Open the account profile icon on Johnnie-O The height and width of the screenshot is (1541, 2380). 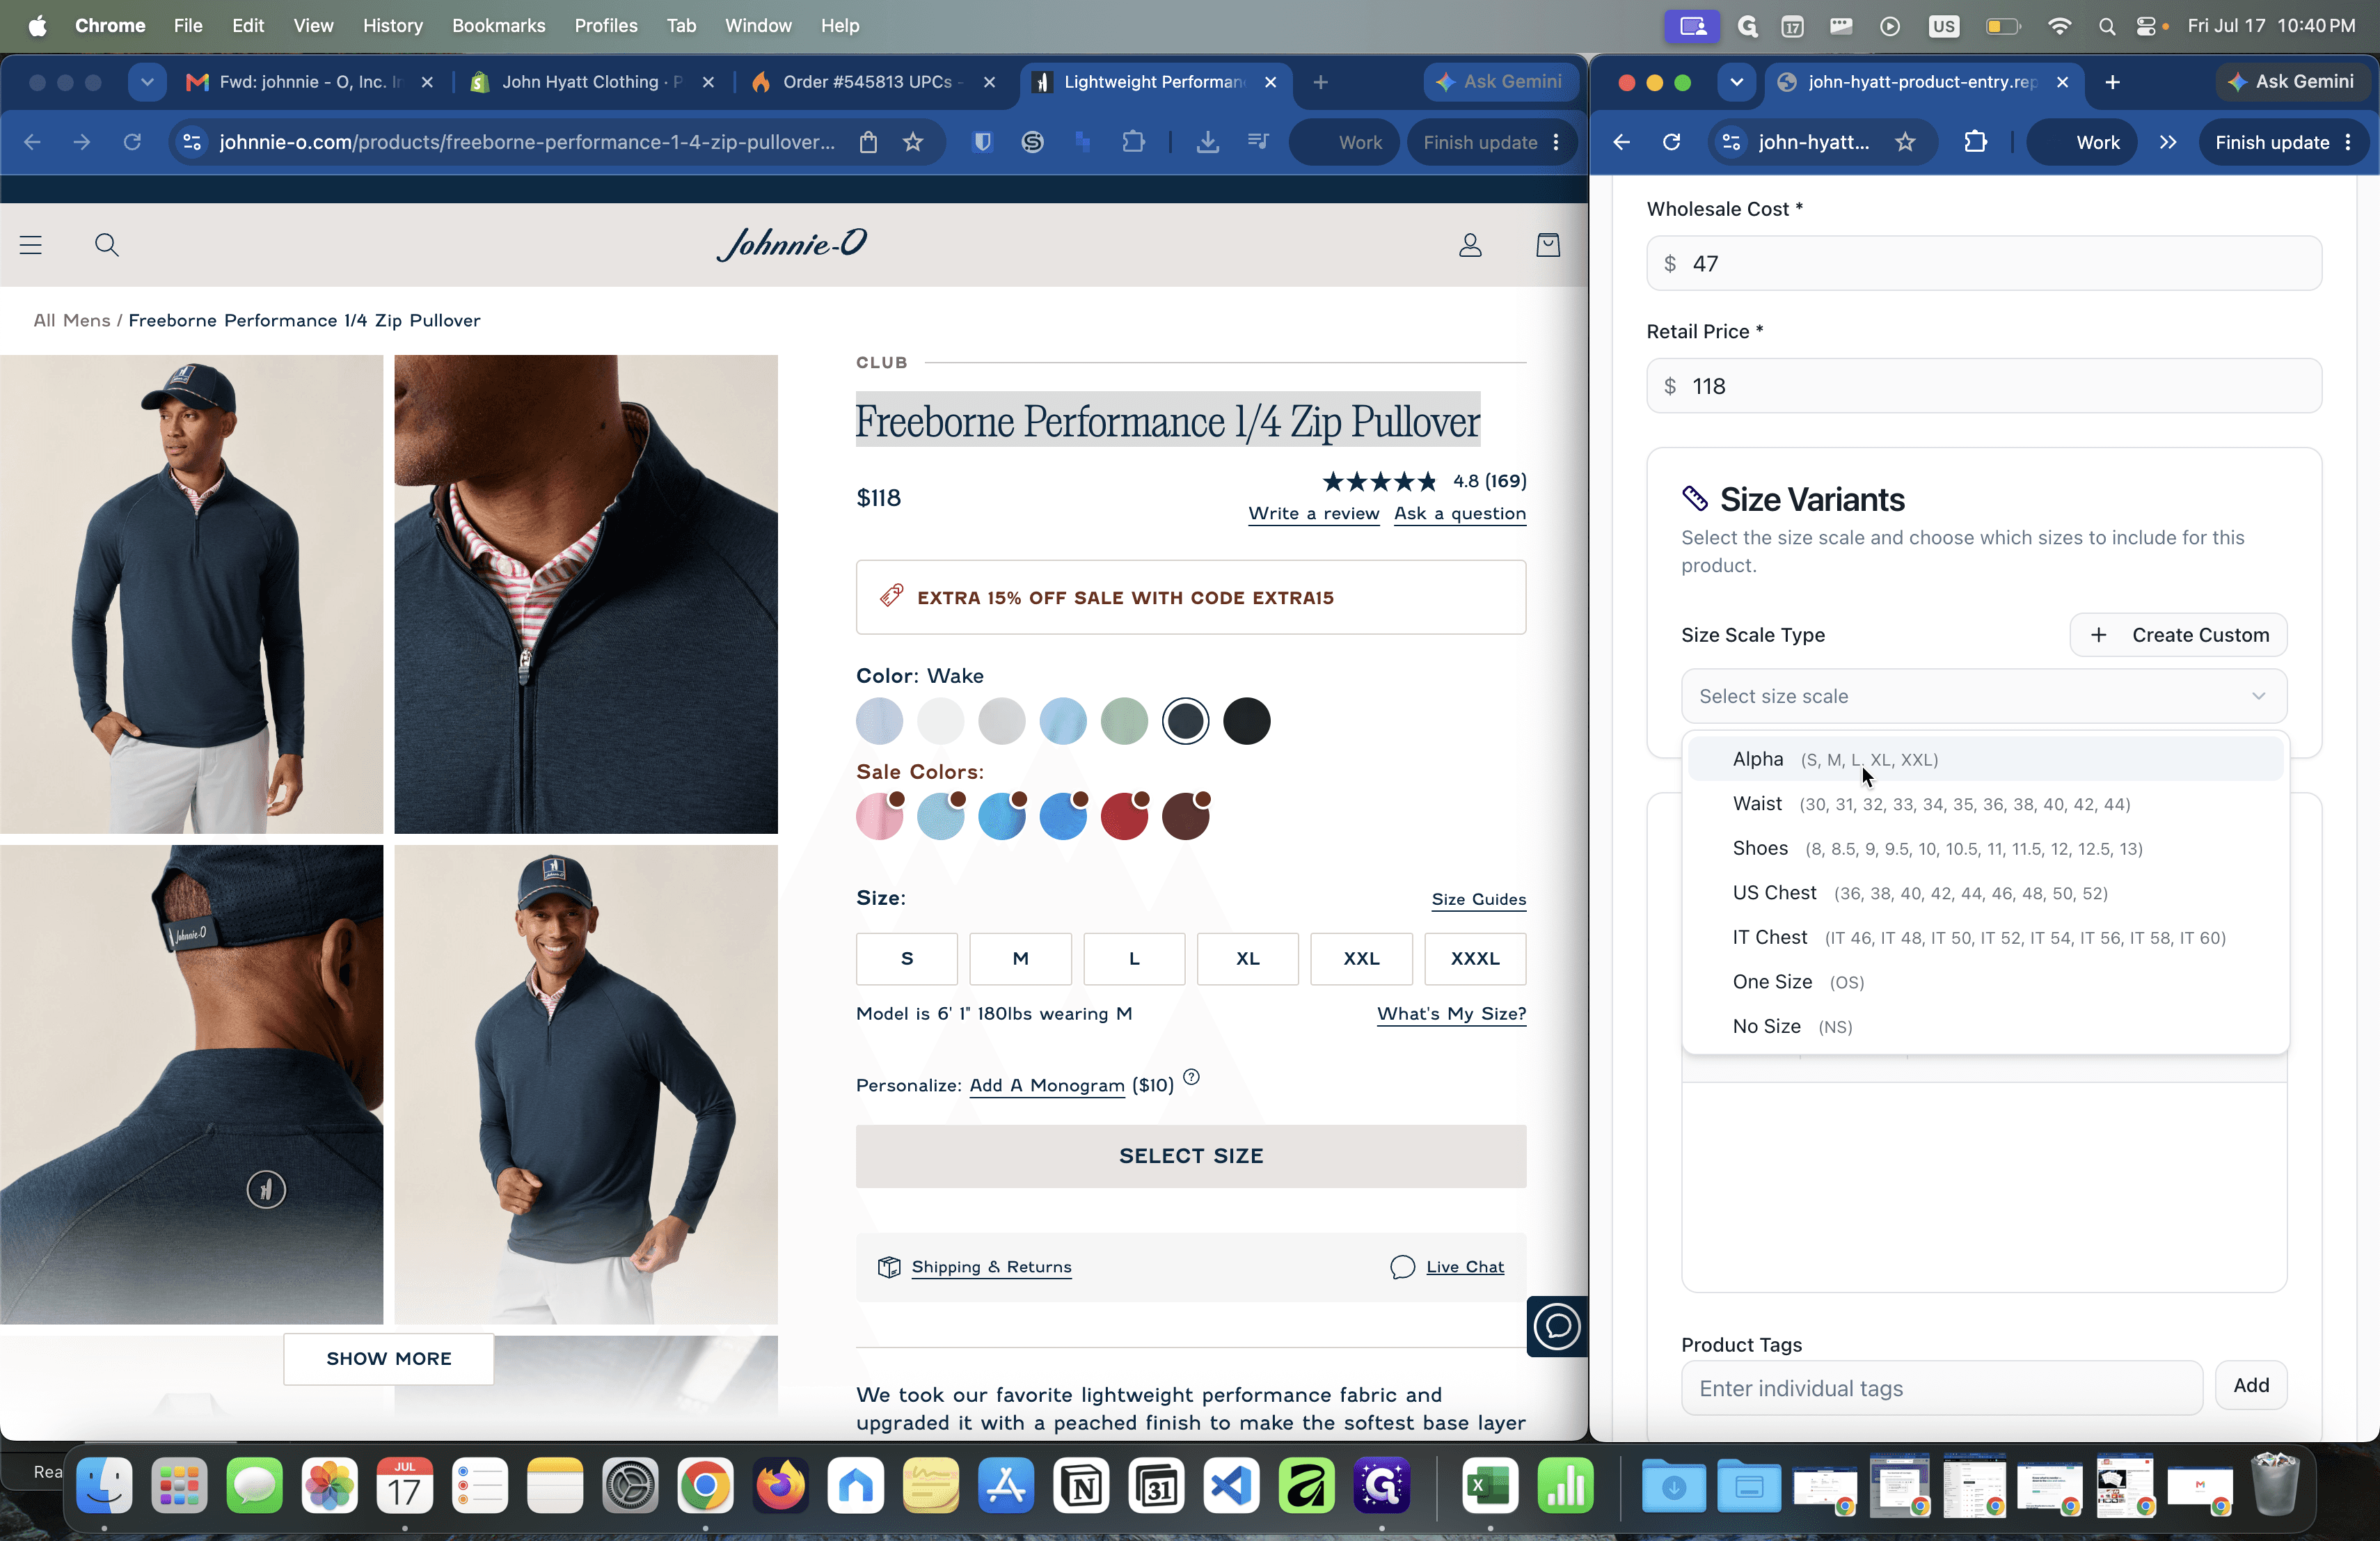tap(1470, 245)
